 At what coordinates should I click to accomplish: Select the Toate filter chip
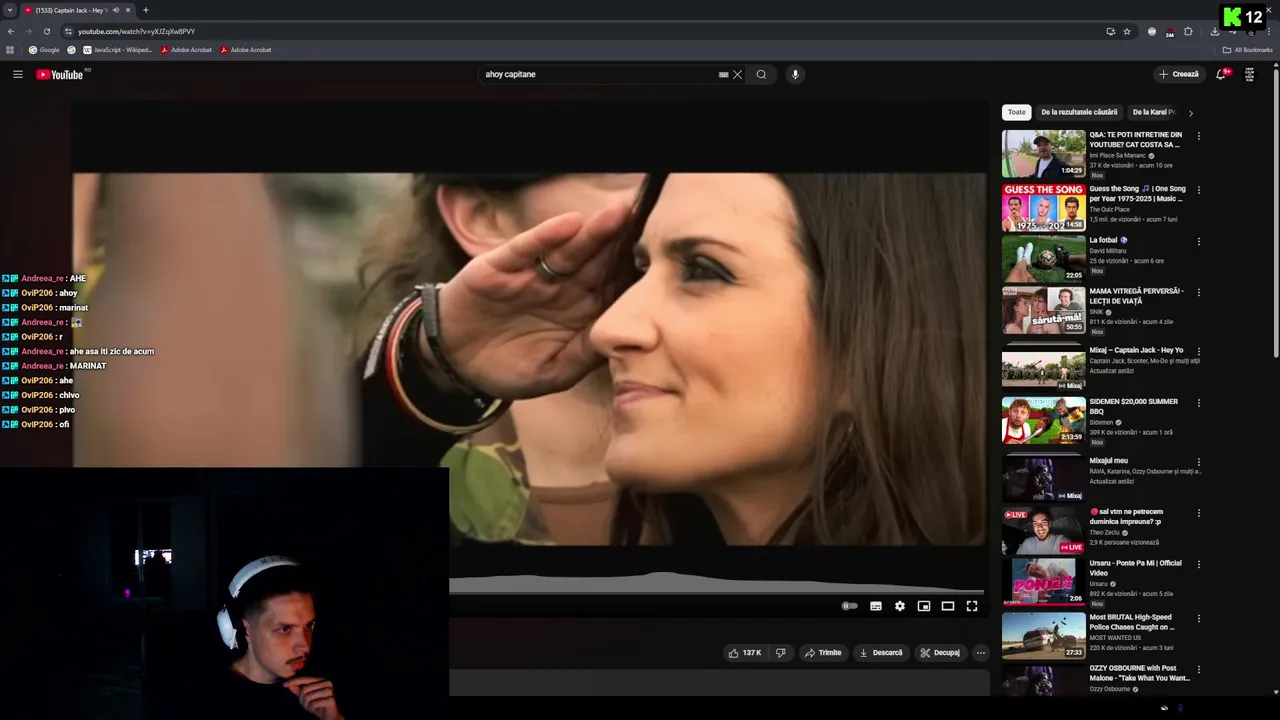click(x=1016, y=112)
